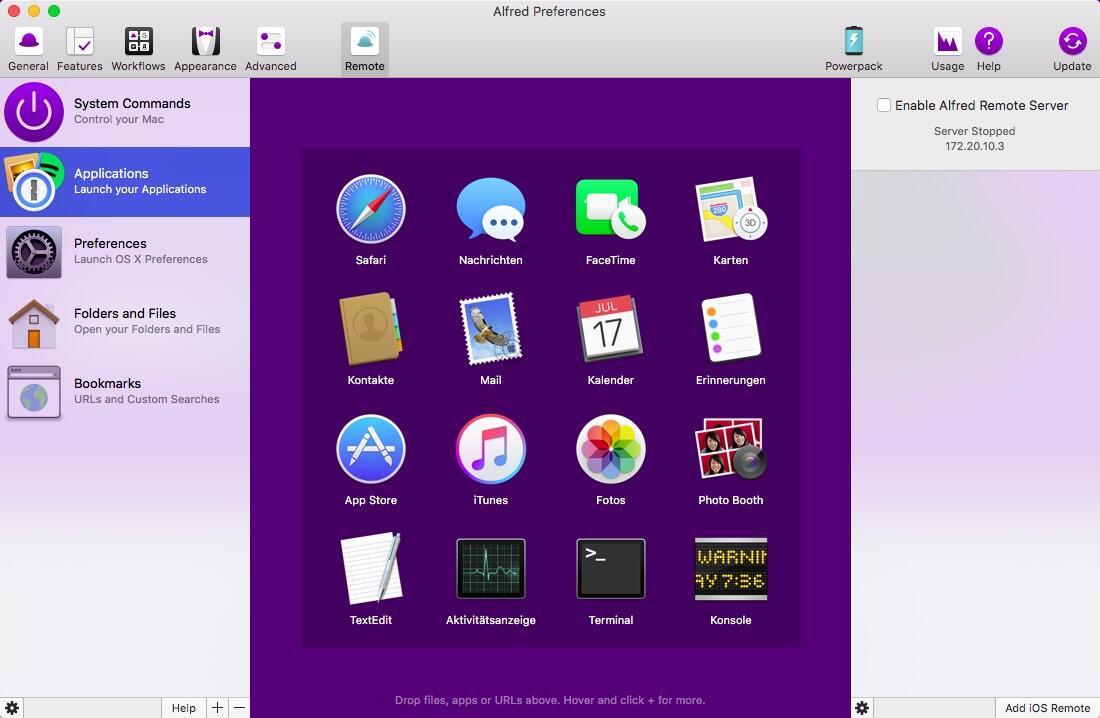Add a new remote page with plus

(x=217, y=707)
